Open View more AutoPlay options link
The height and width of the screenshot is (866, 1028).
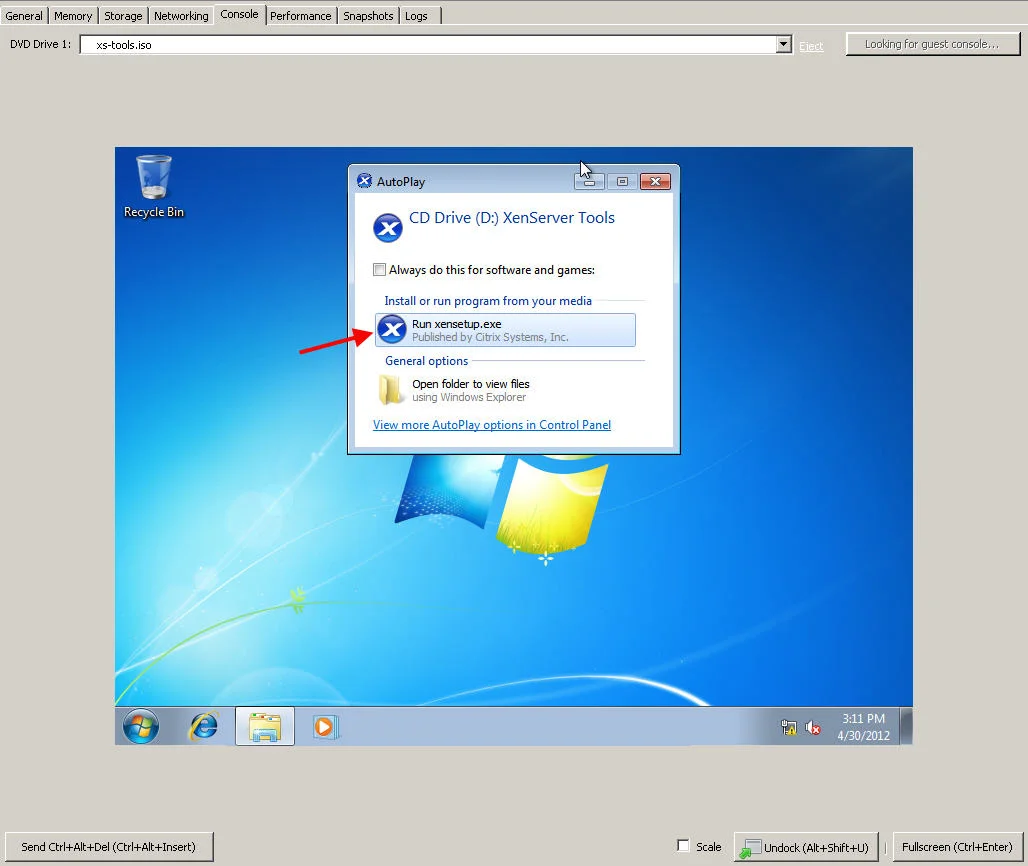point(492,425)
